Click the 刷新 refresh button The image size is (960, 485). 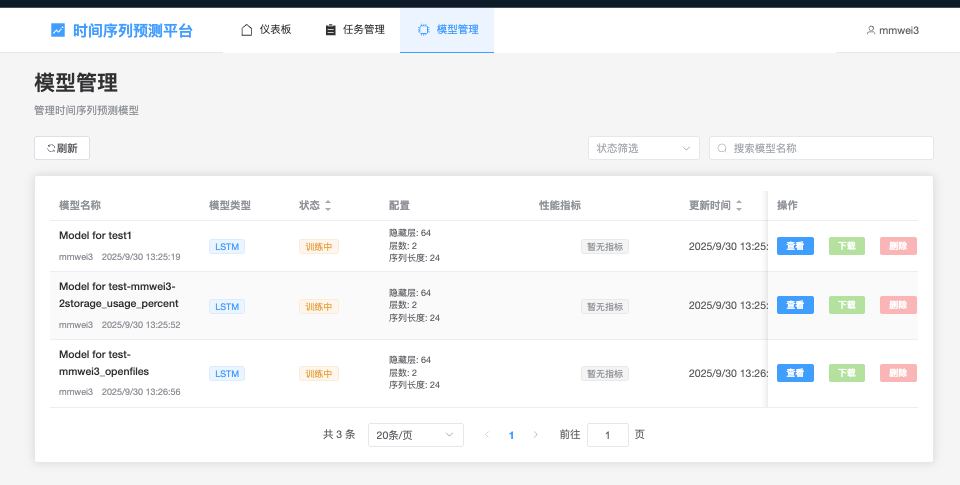pos(62,148)
